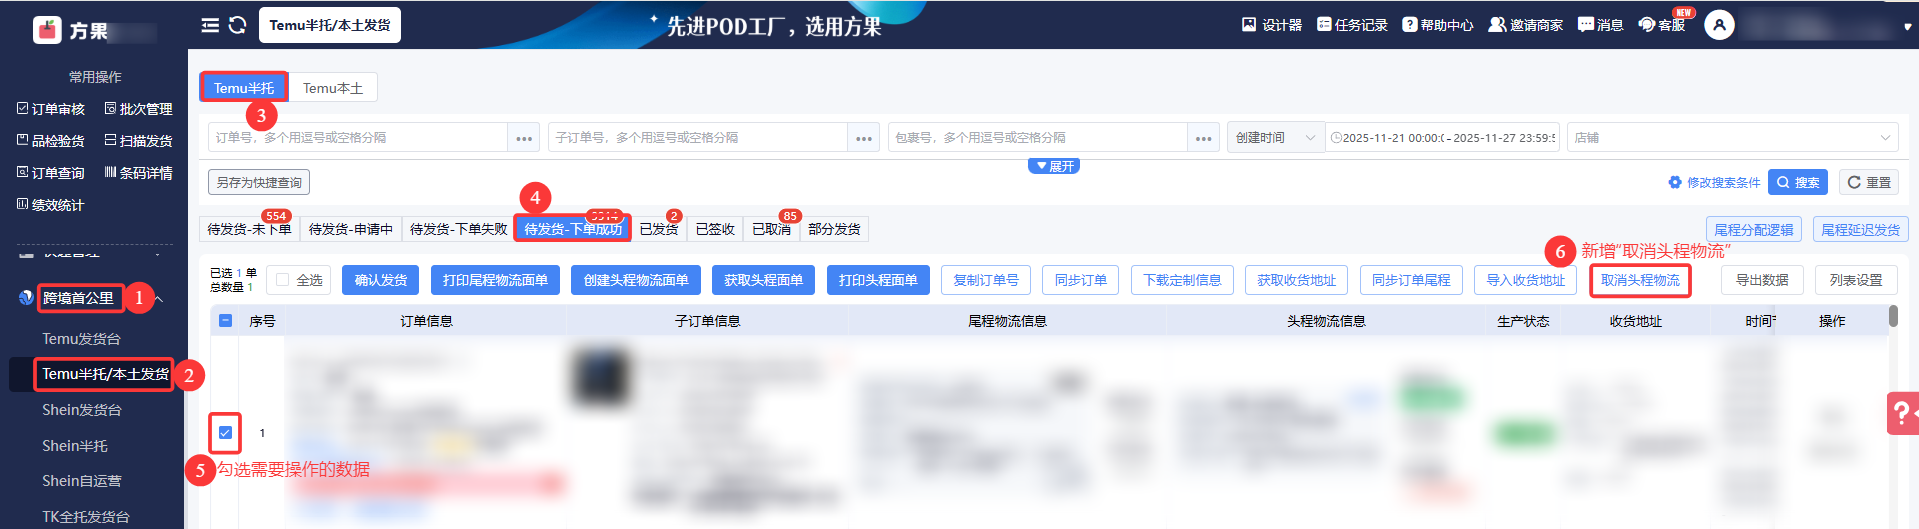Click the user avatar icon
Image resolution: width=1919 pixels, height=529 pixels.
click(1719, 25)
